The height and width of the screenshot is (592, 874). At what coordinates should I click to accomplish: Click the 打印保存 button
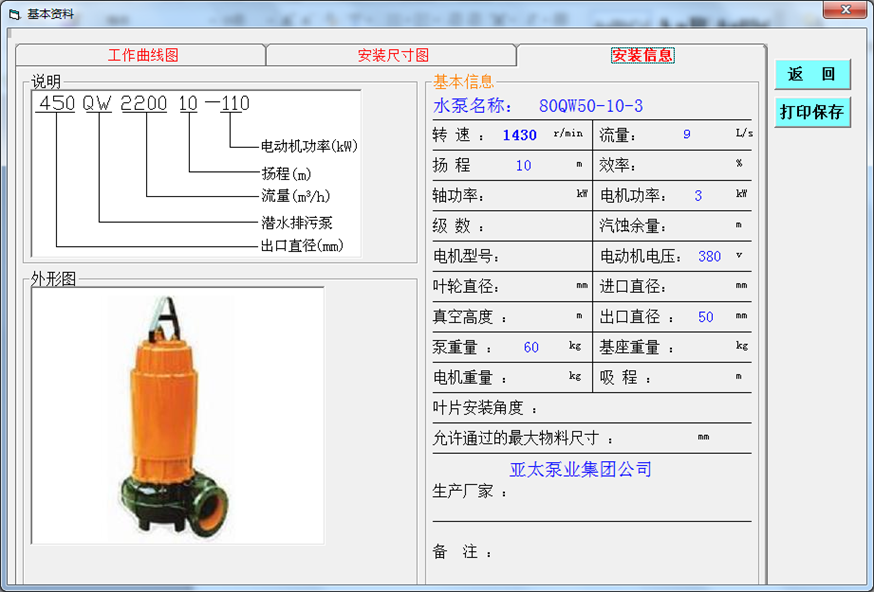coord(812,112)
